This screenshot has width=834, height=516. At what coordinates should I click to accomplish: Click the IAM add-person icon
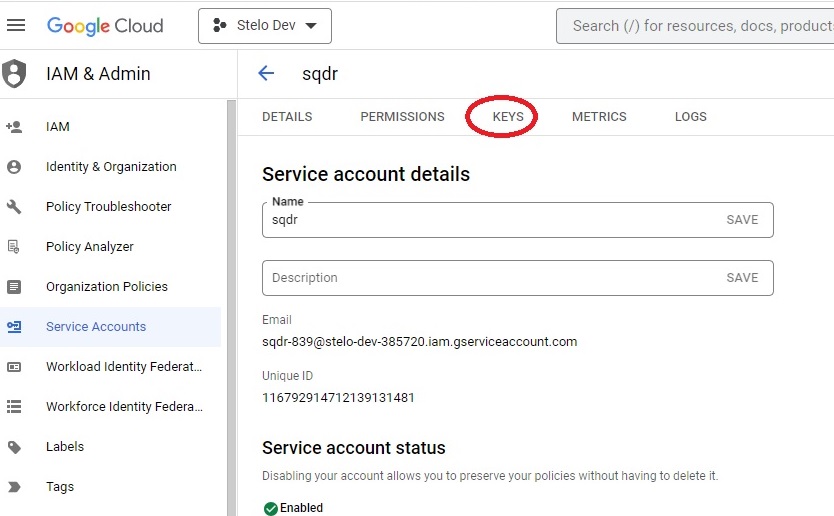click(14, 127)
